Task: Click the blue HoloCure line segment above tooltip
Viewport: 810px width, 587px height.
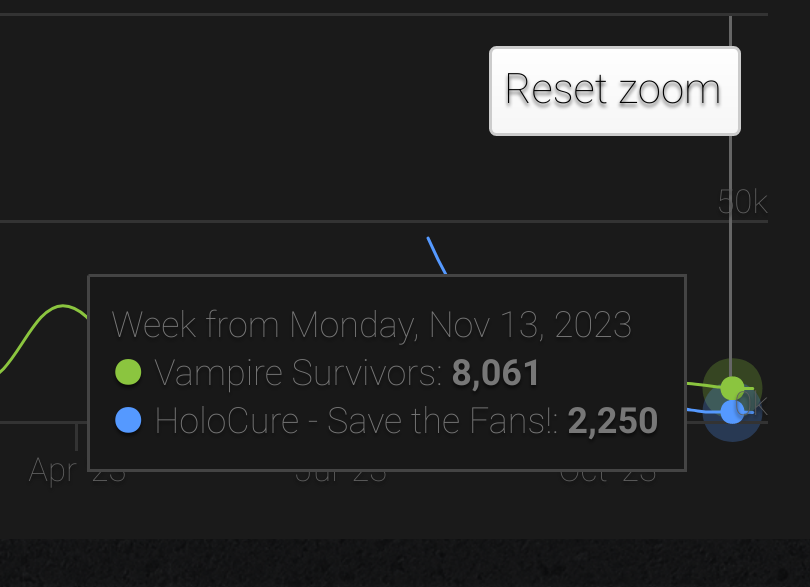Action: (436, 255)
